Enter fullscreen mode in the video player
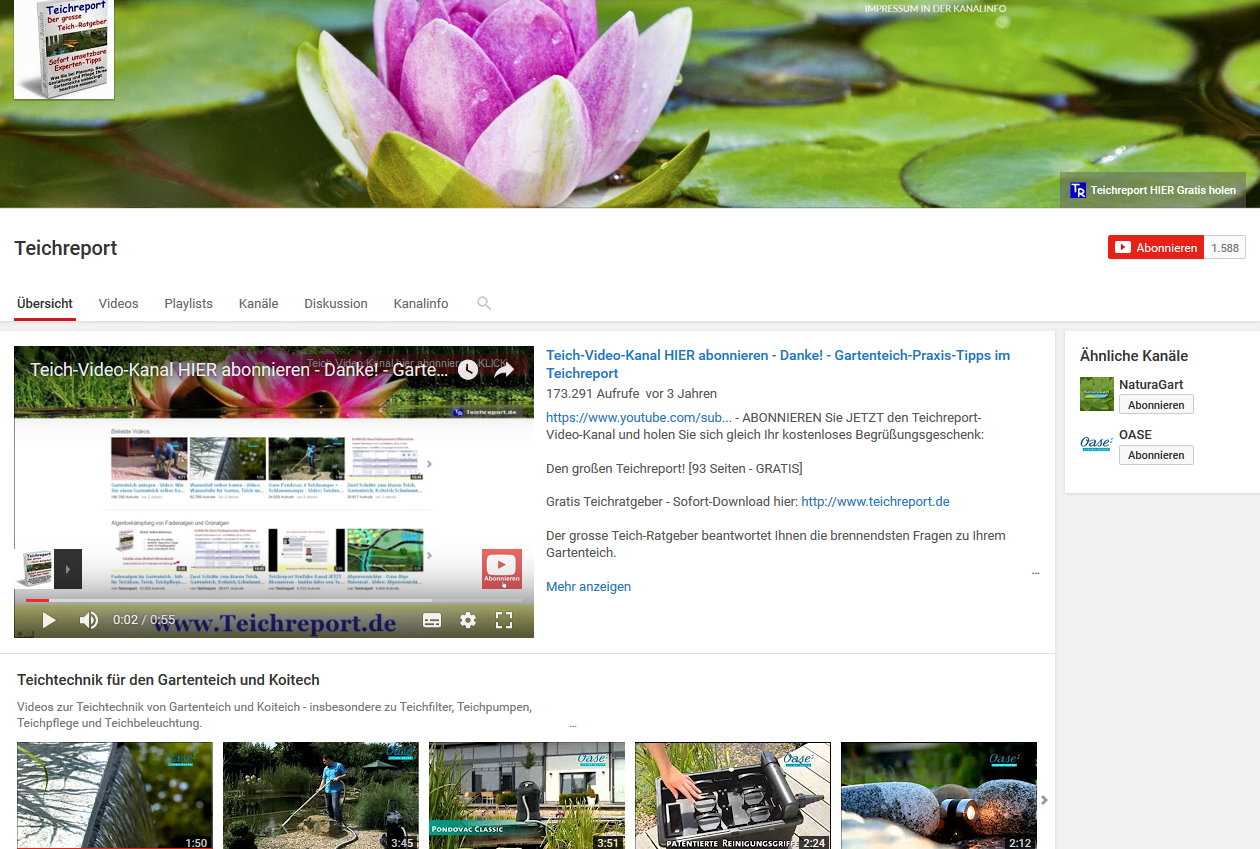1260x849 pixels. tap(504, 620)
